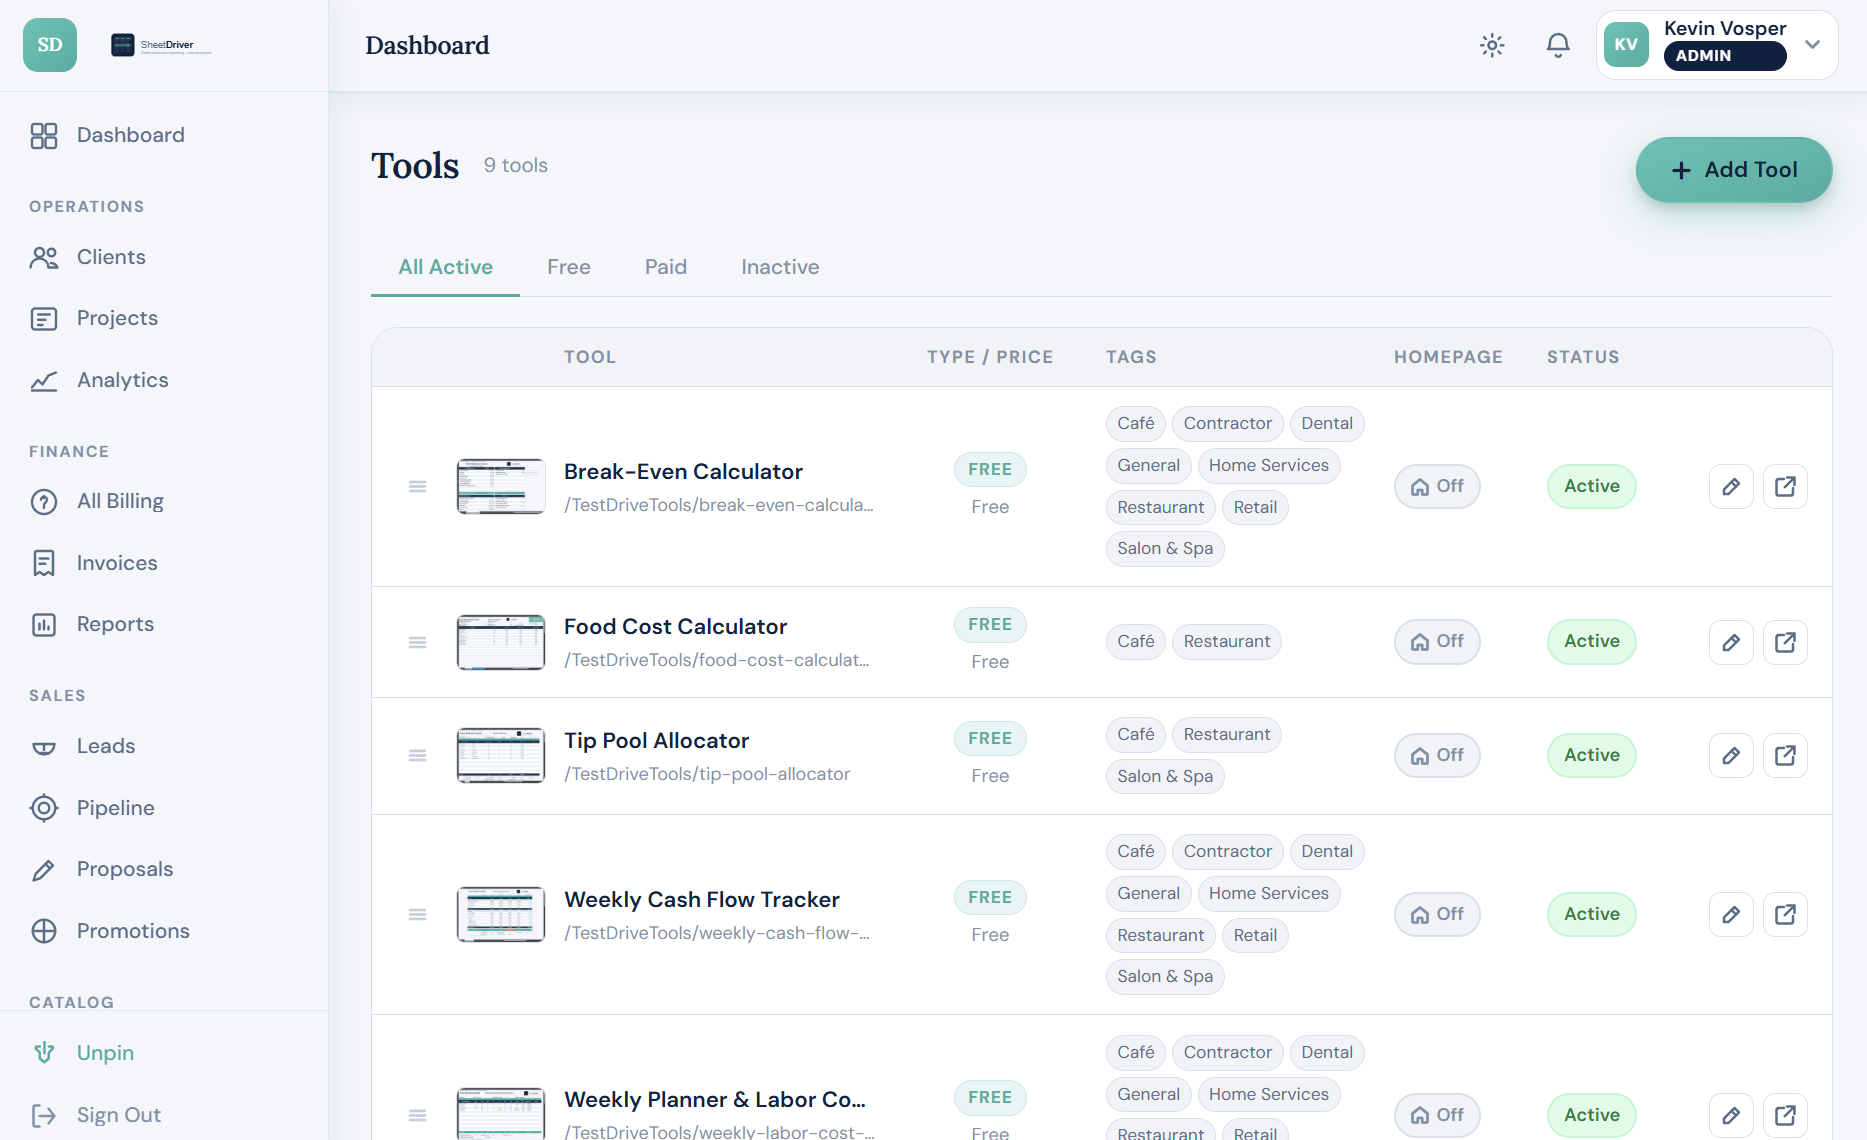Go to Leads in the sidebar

point(164,747)
